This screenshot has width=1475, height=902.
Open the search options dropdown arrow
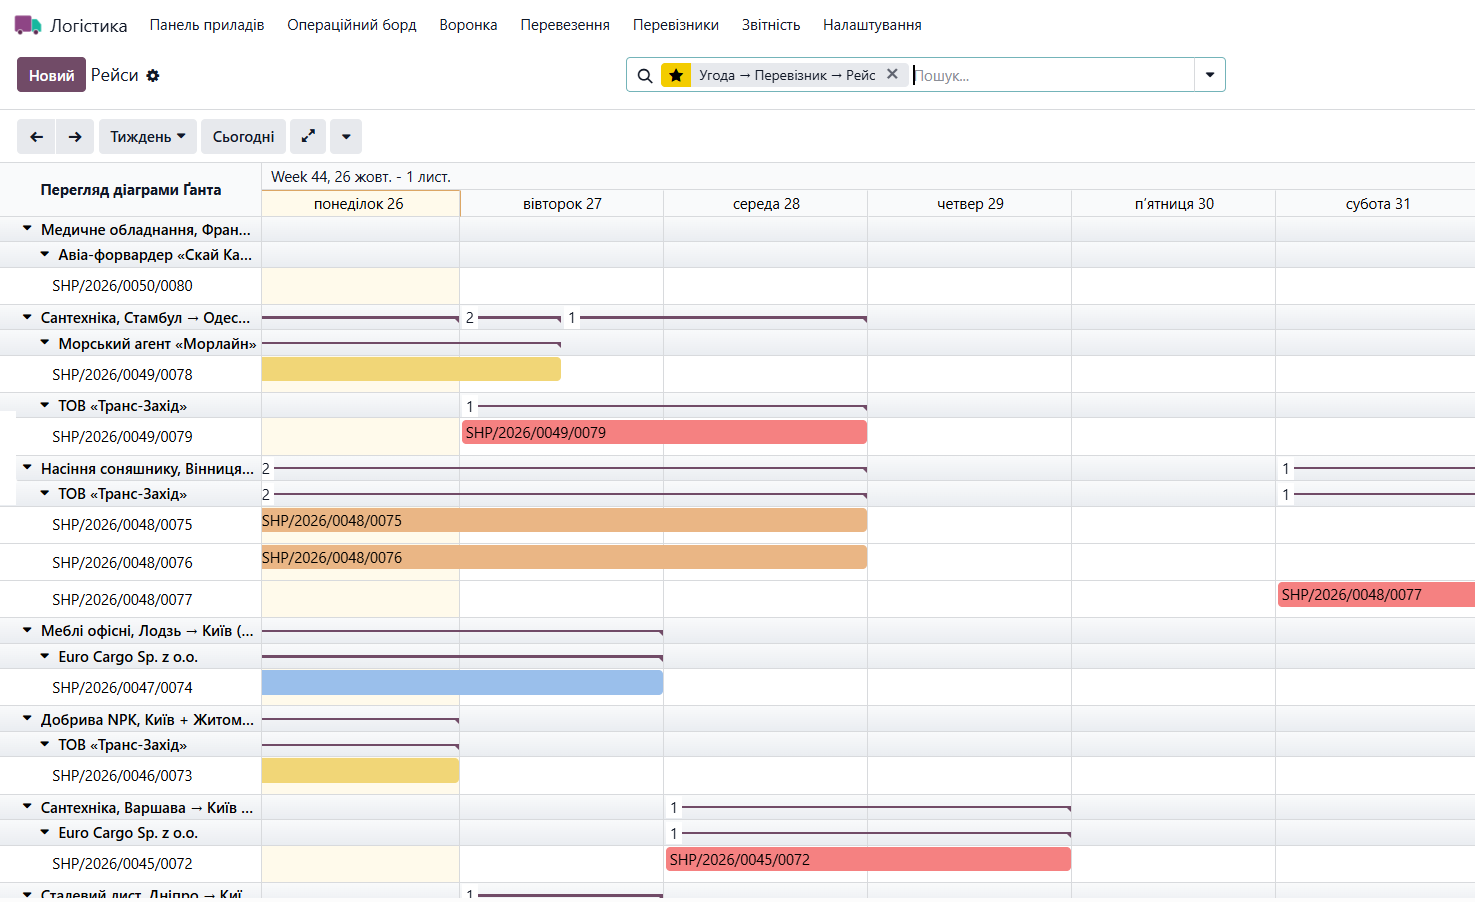coord(1210,75)
